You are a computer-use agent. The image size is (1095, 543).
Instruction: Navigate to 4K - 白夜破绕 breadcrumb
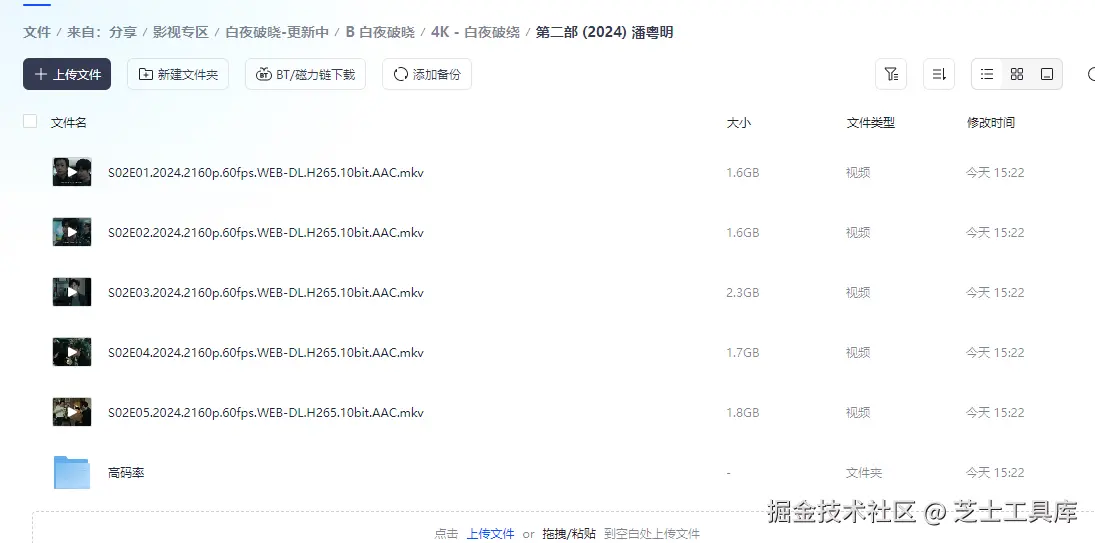476,32
